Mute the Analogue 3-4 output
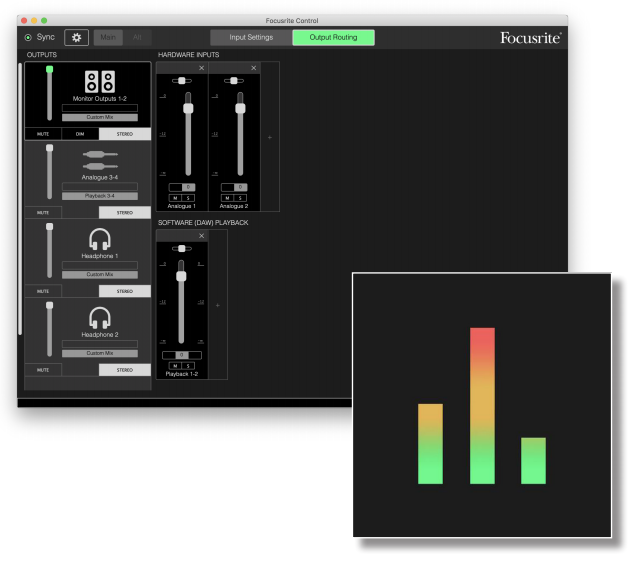 tap(43, 213)
